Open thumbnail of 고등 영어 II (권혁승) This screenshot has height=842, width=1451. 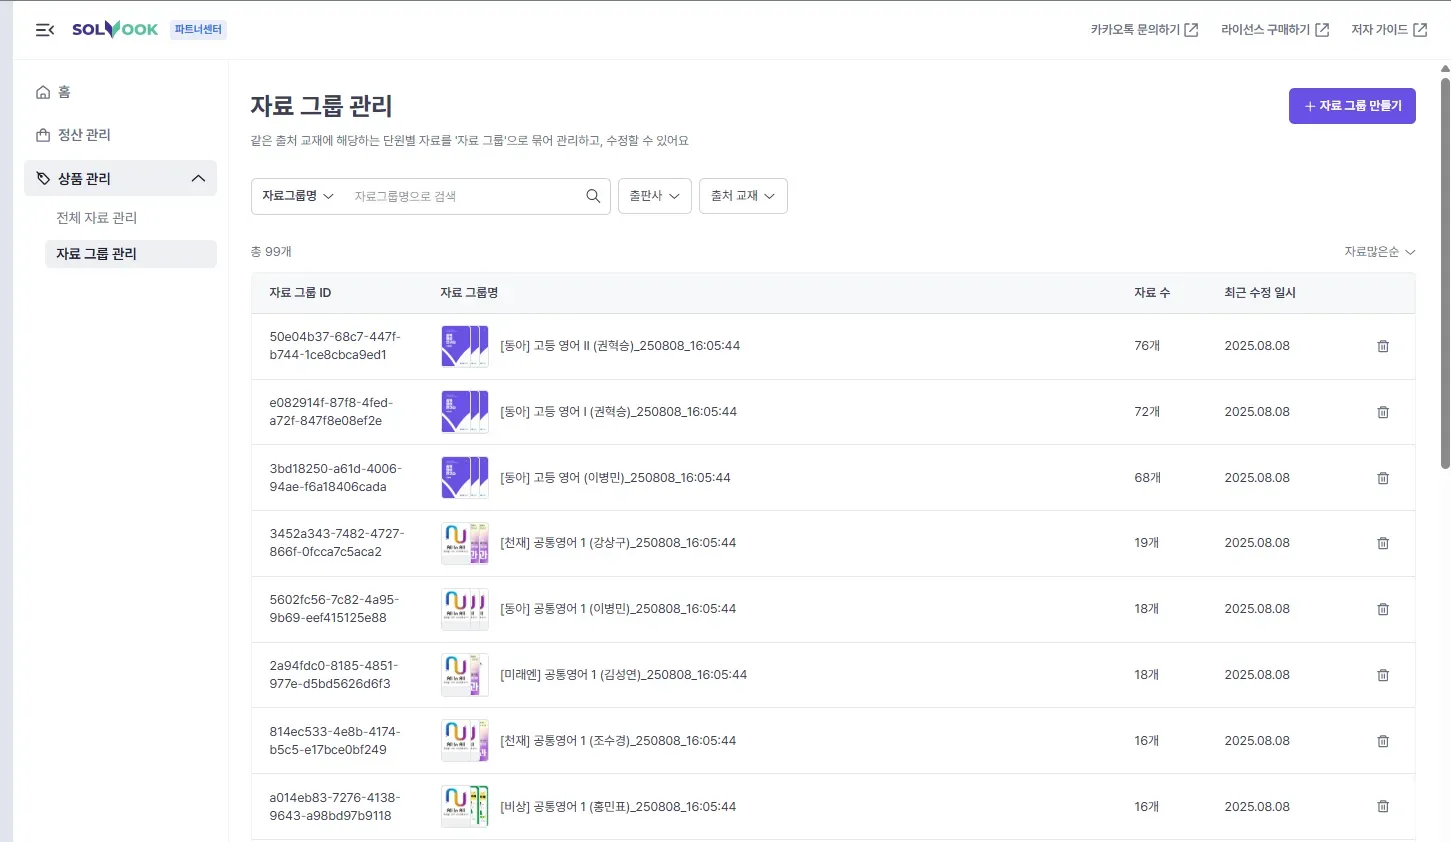tap(465, 346)
